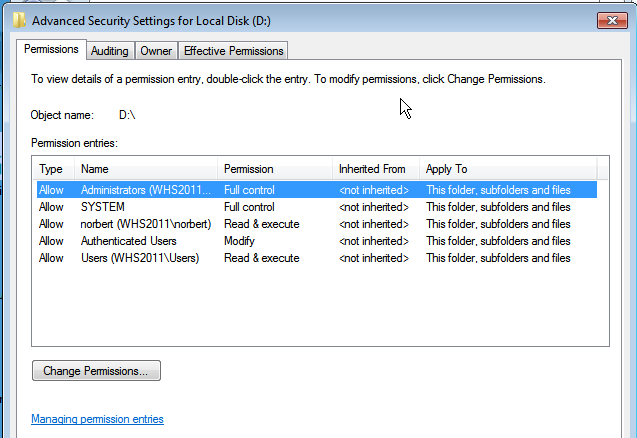Close the Advanced Security Settings dialog
The image size is (637, 438).
pos(612,20)
